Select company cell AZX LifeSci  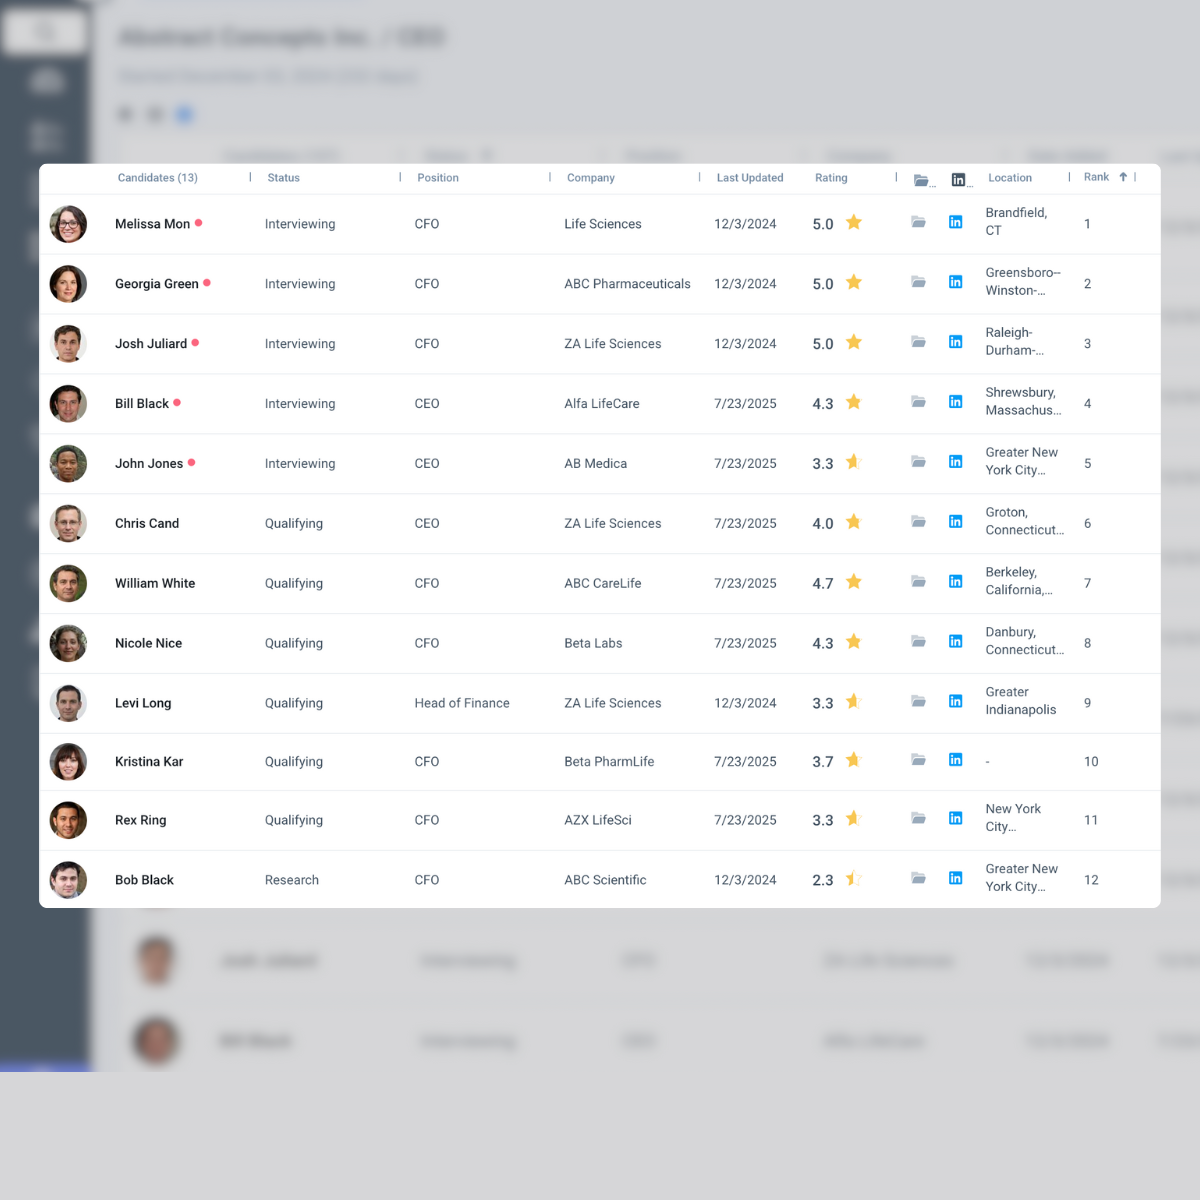(598, 820)
